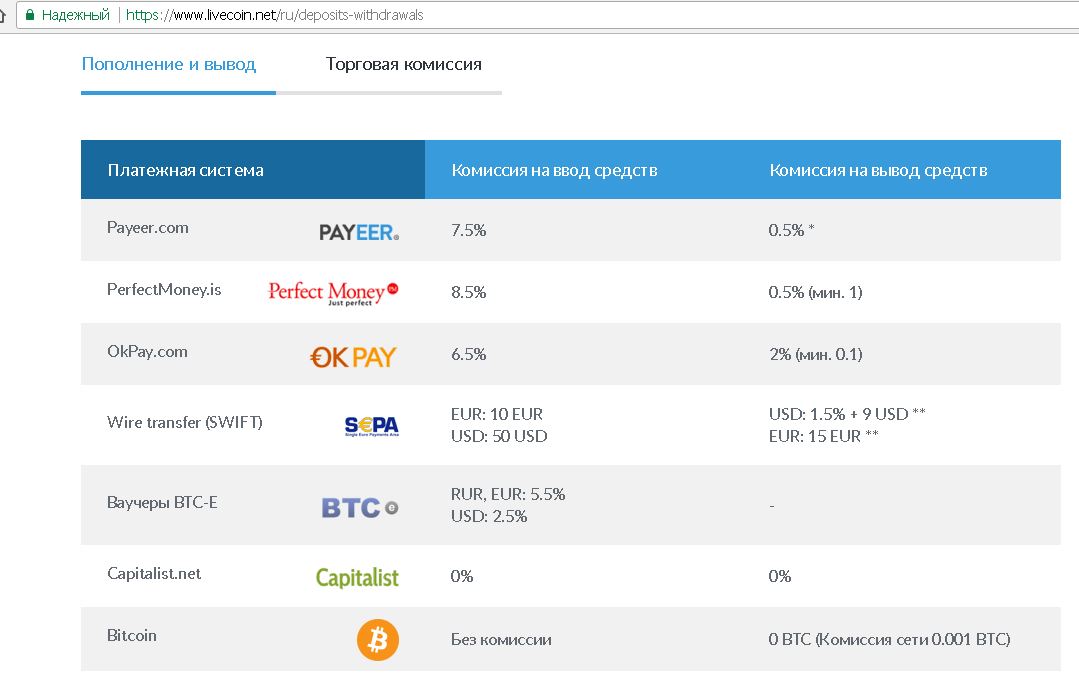1079x674 pixels.
Task: Click the Wire transfer (SWIFT) label
Action: tap(185, 422)
